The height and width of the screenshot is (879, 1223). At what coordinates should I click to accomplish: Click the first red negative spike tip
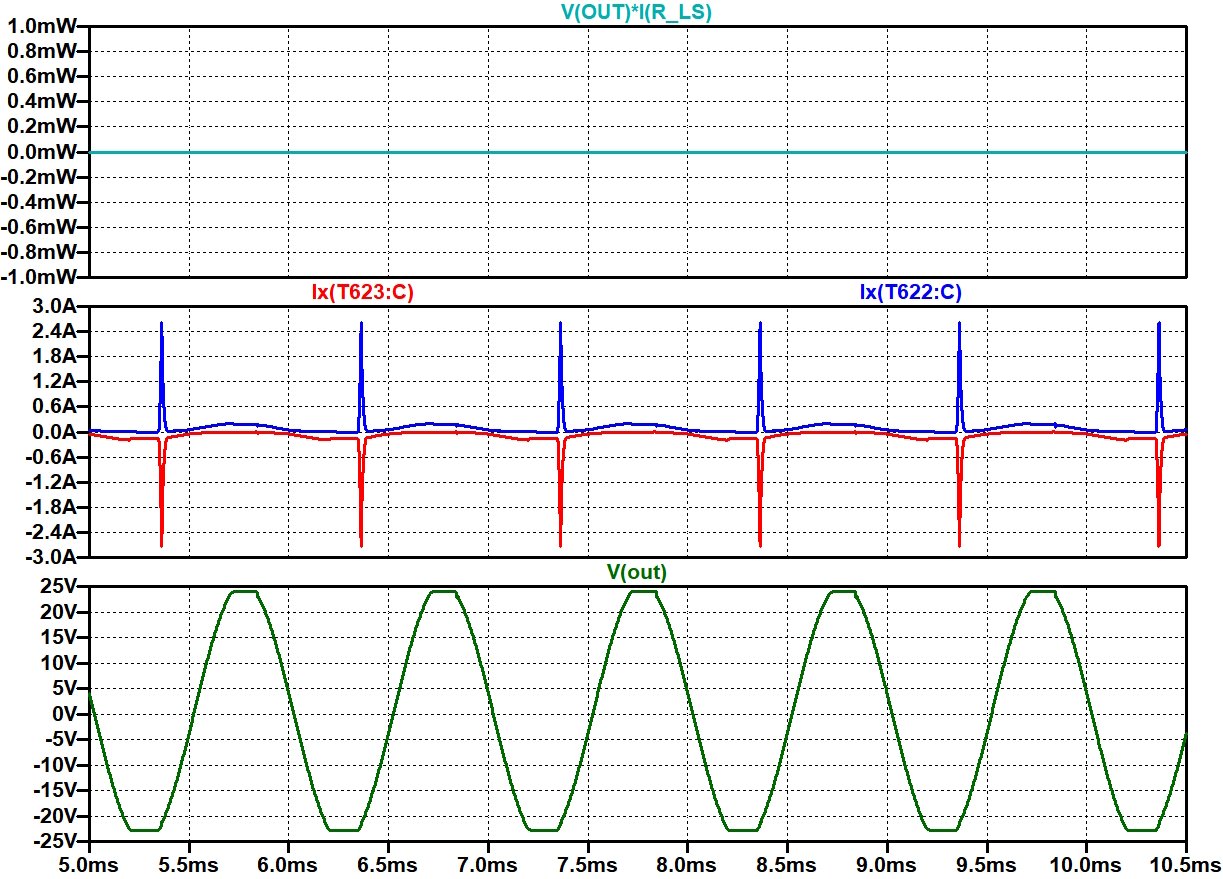pos(161,545)
